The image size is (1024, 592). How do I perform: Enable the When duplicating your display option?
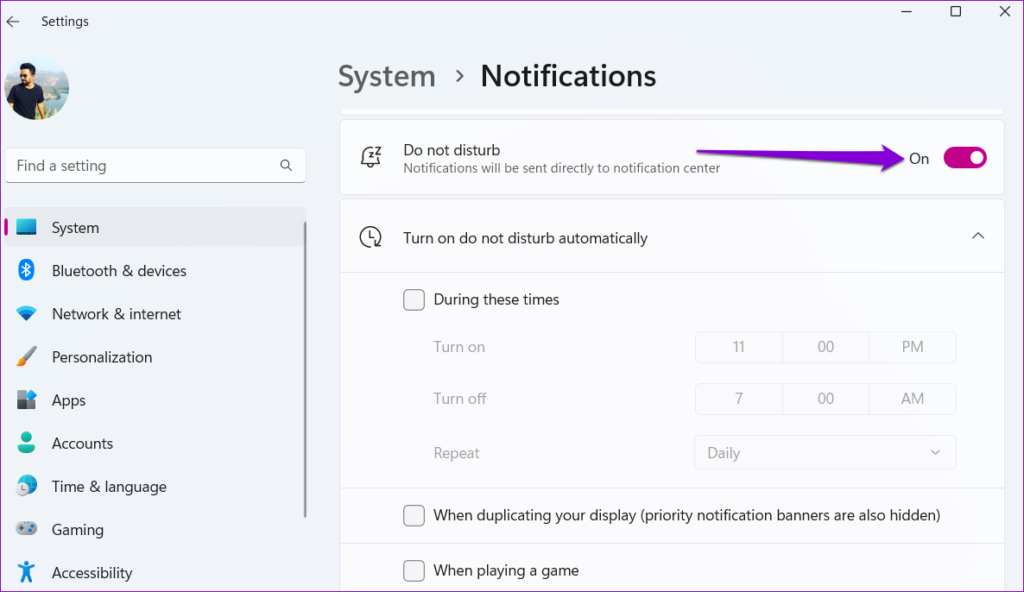point(413,515)
